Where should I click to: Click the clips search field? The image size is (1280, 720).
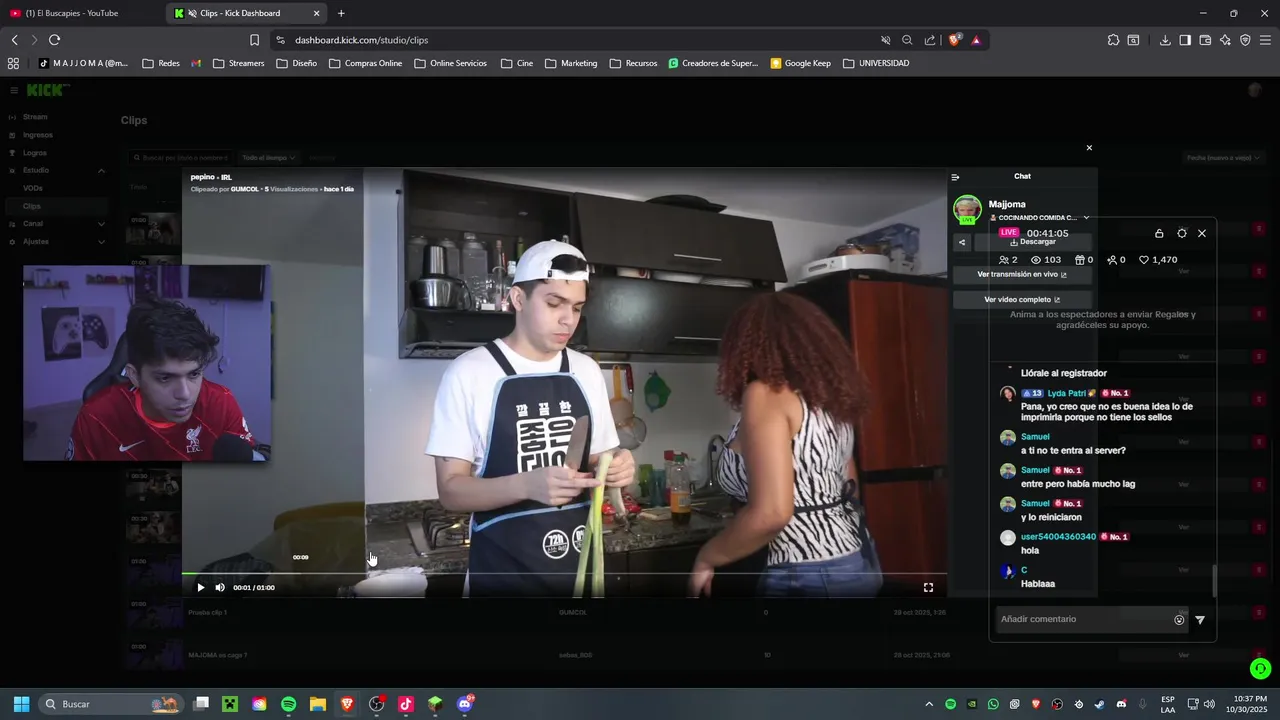coord(181,158)
